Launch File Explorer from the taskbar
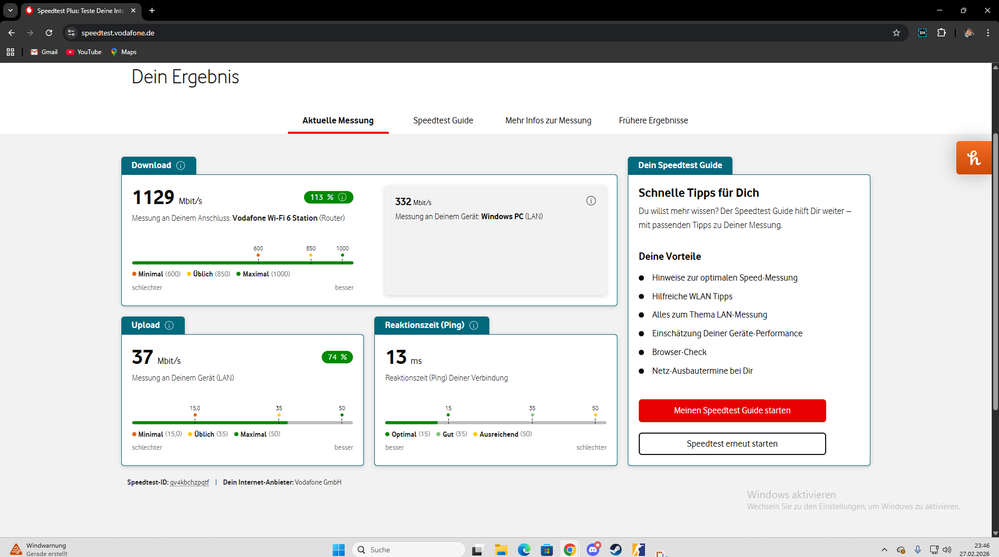999x557 pixels. (501, 549)
